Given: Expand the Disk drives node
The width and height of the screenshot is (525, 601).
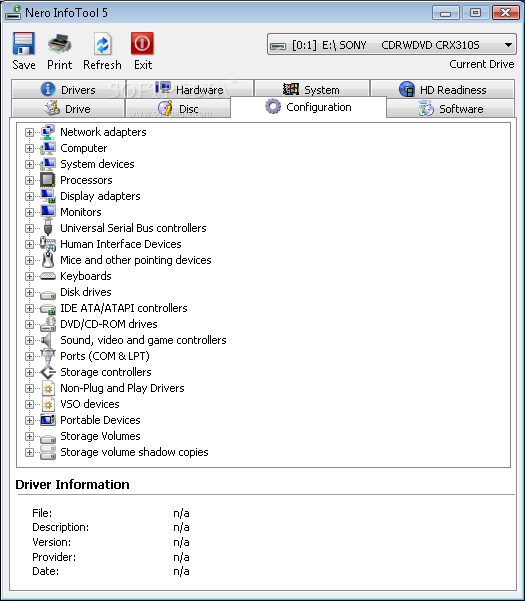Looking at the screenshot, I should pyautogui.click(x=29, y=292).
